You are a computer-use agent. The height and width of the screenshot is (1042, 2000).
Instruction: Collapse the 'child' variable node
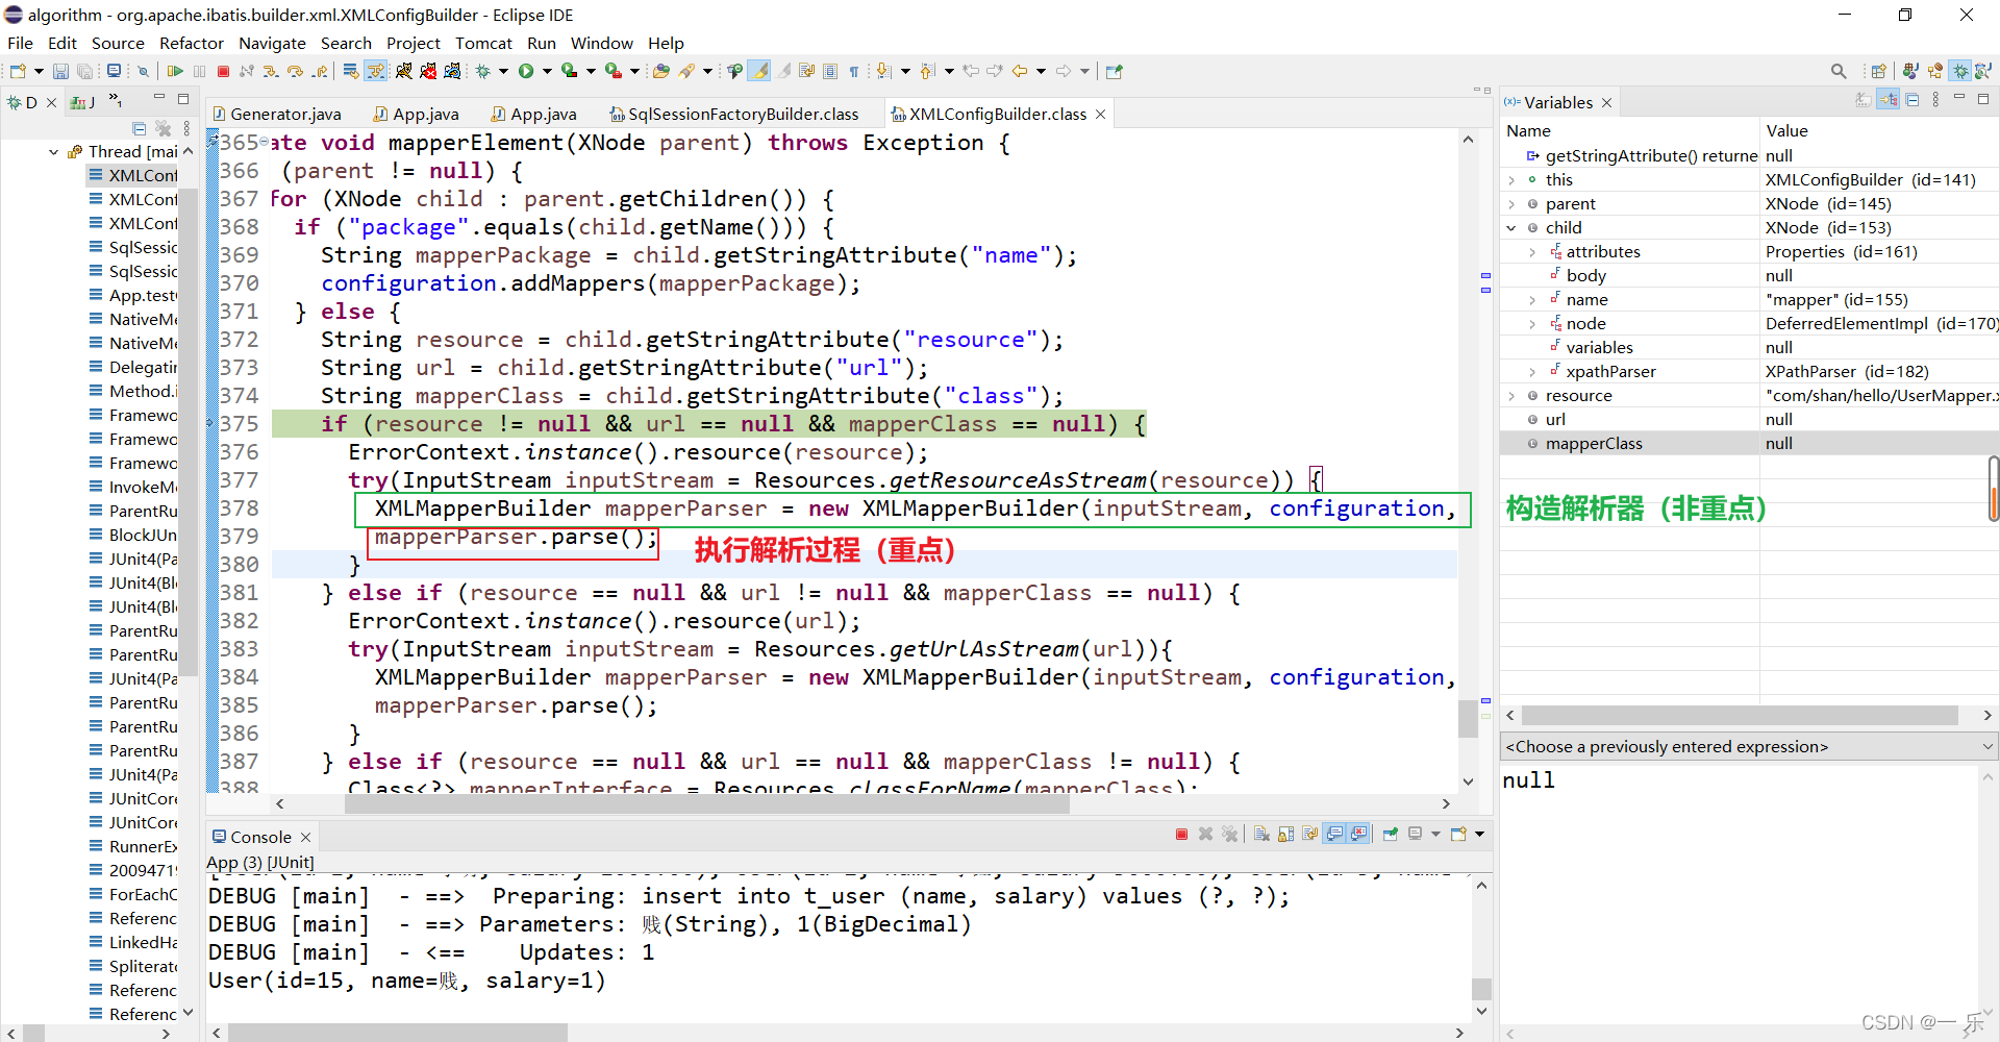point(1511,228)
